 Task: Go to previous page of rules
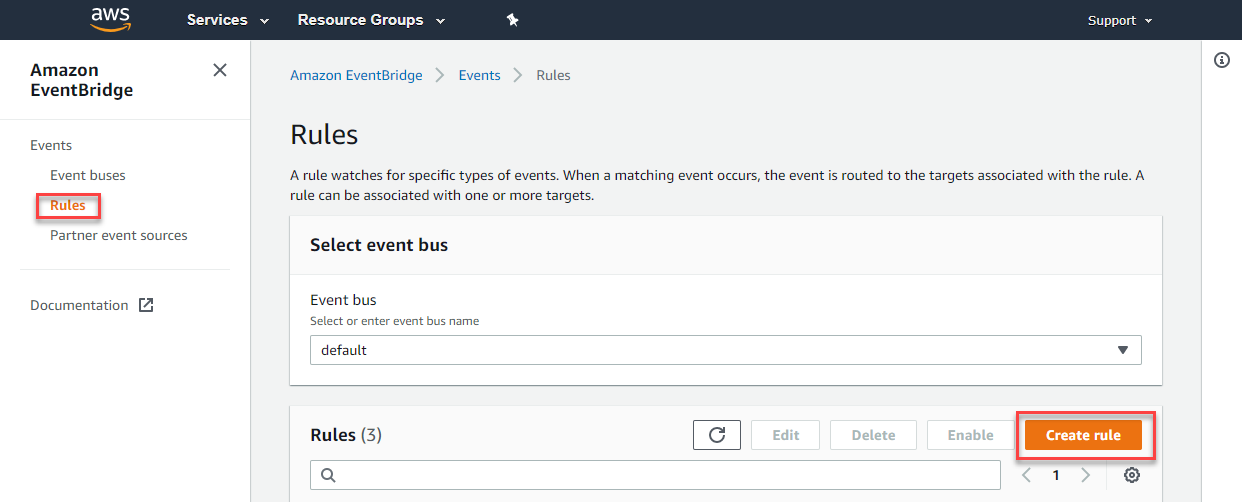pyautogui.click(x=1026, y=475)
